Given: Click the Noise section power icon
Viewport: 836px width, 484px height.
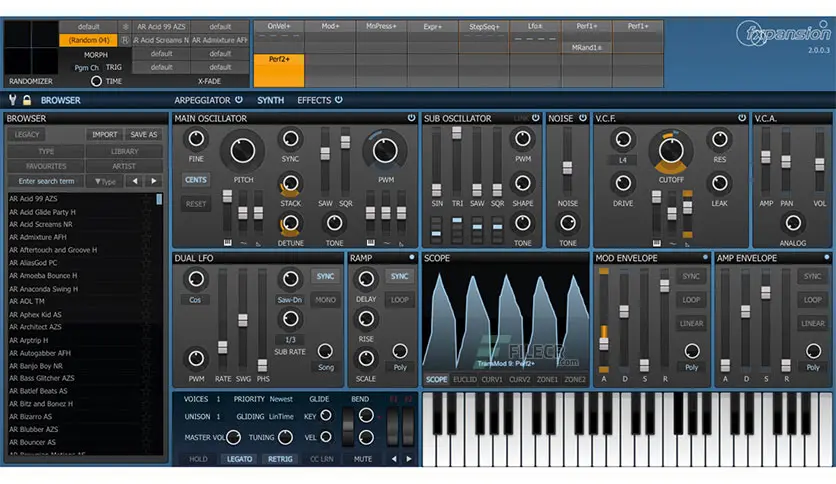Looking at the screenshot, I should (582, 118).
